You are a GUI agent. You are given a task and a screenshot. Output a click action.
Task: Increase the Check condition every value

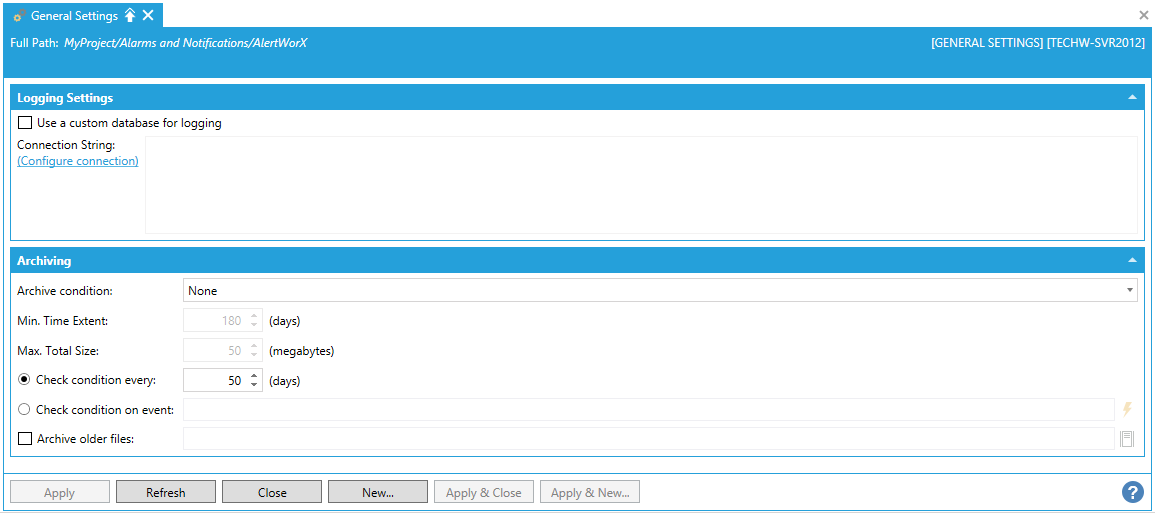pos(254,376)
